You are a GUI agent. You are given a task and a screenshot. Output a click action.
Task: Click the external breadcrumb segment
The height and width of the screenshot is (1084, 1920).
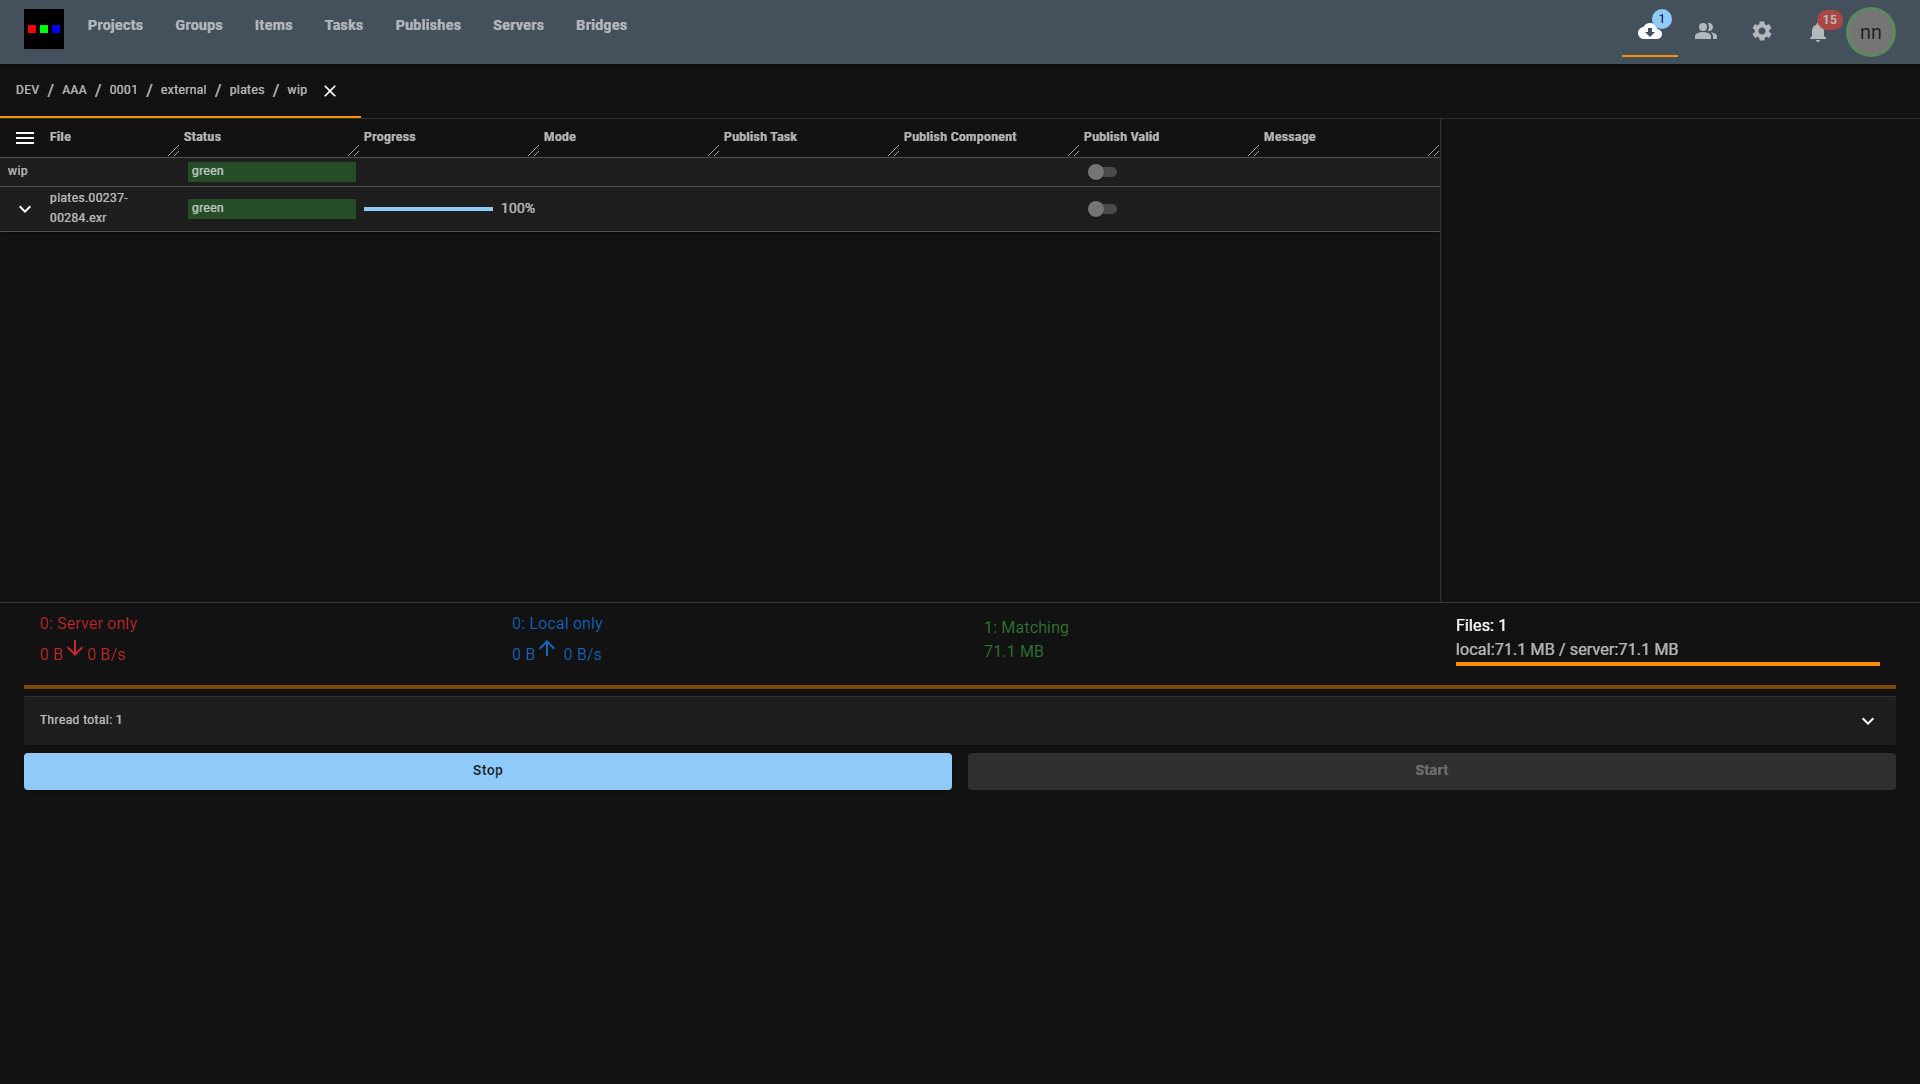click(183, 90)
